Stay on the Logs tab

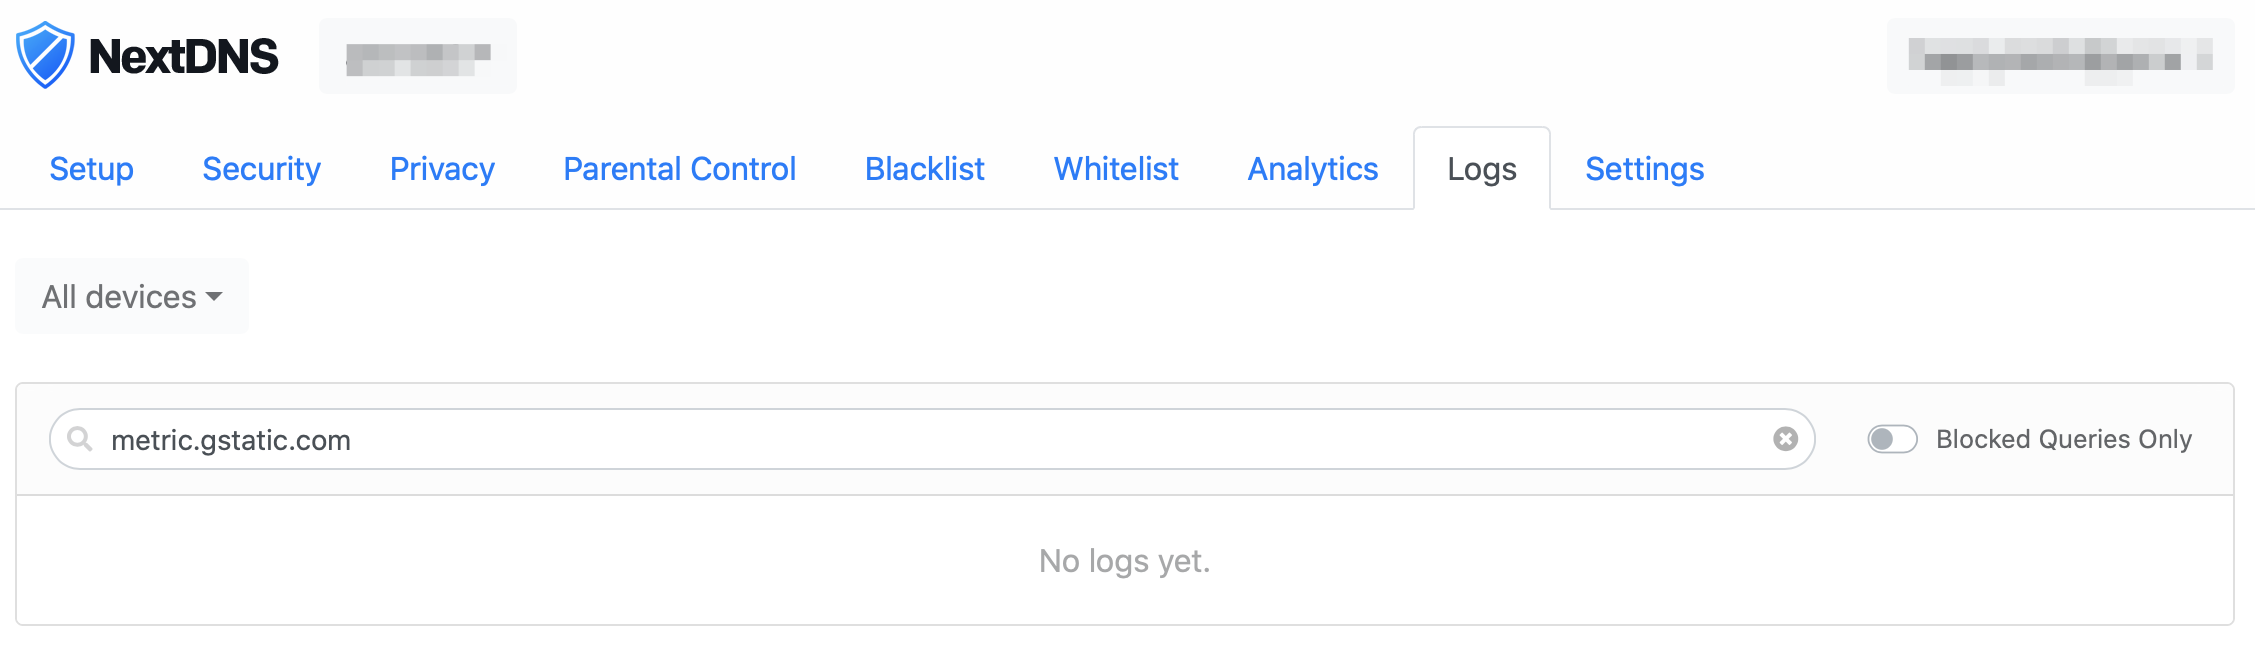pos(1482,169)
